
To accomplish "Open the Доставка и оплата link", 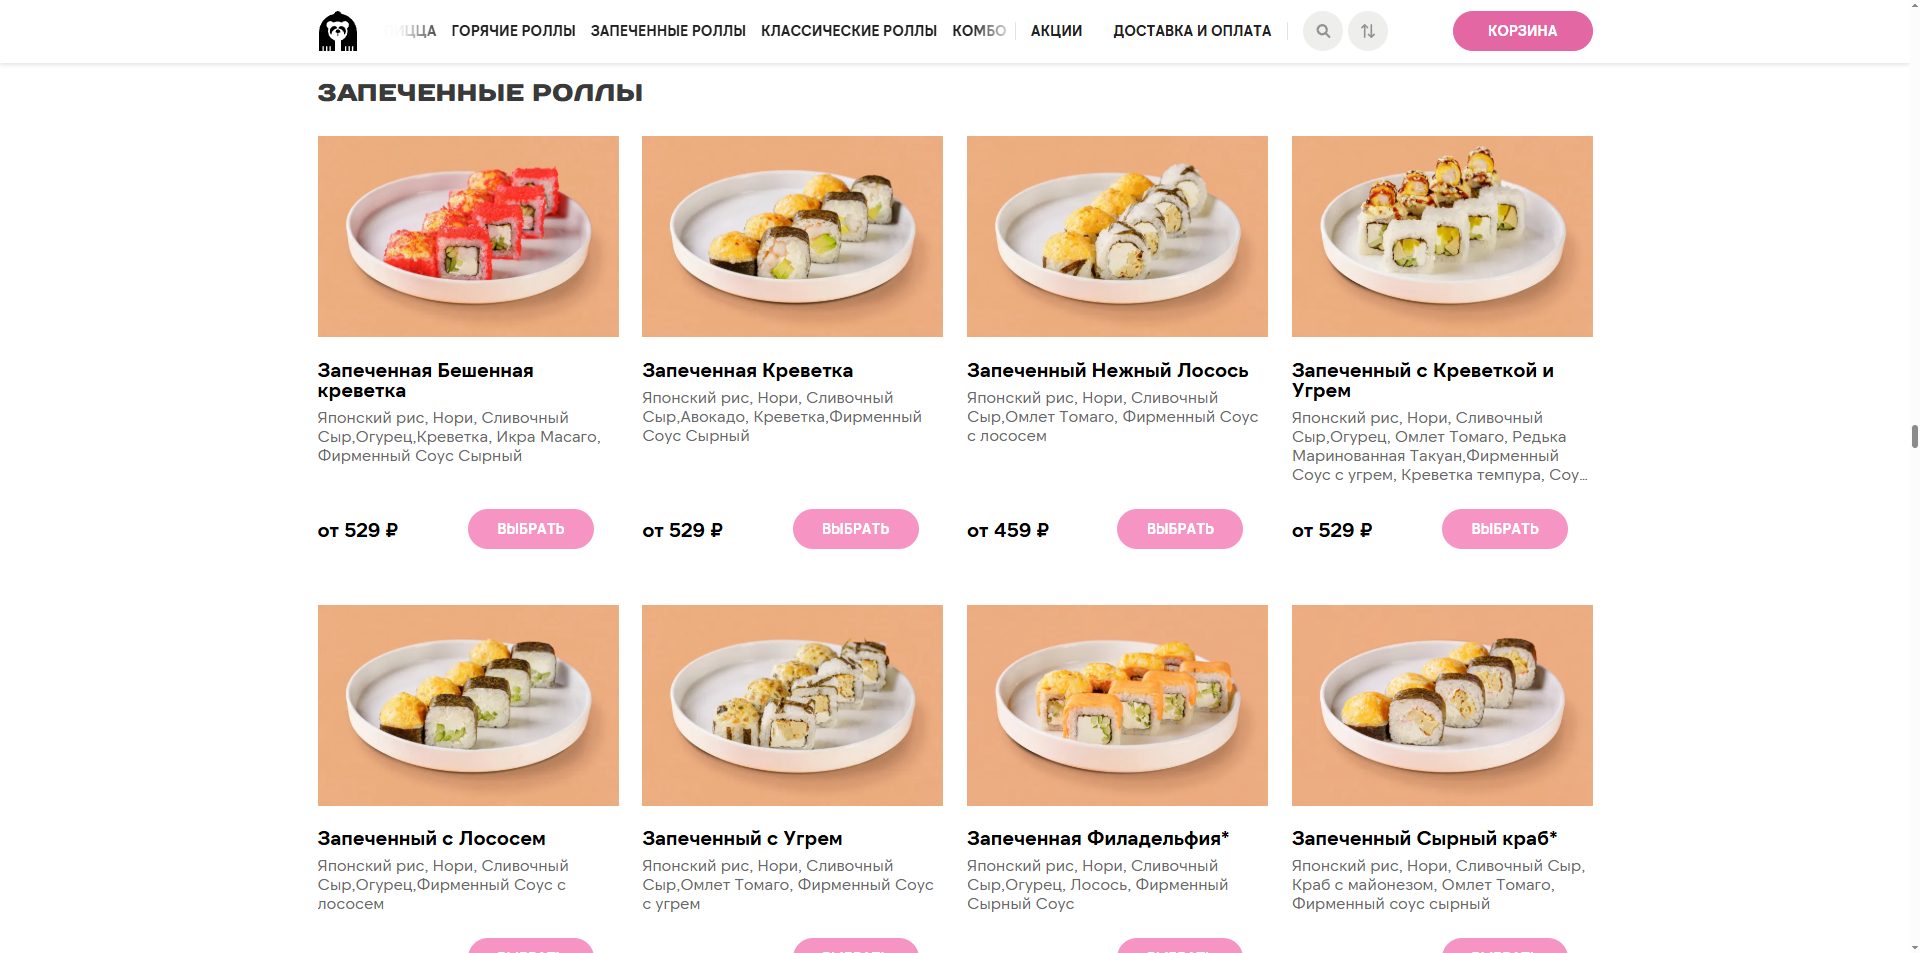I will tap(1192, 31).
